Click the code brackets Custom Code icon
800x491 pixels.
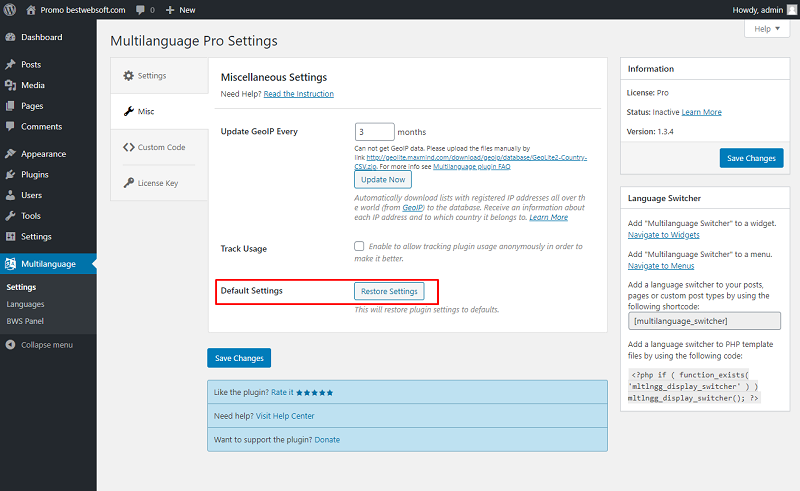point(129,147)
